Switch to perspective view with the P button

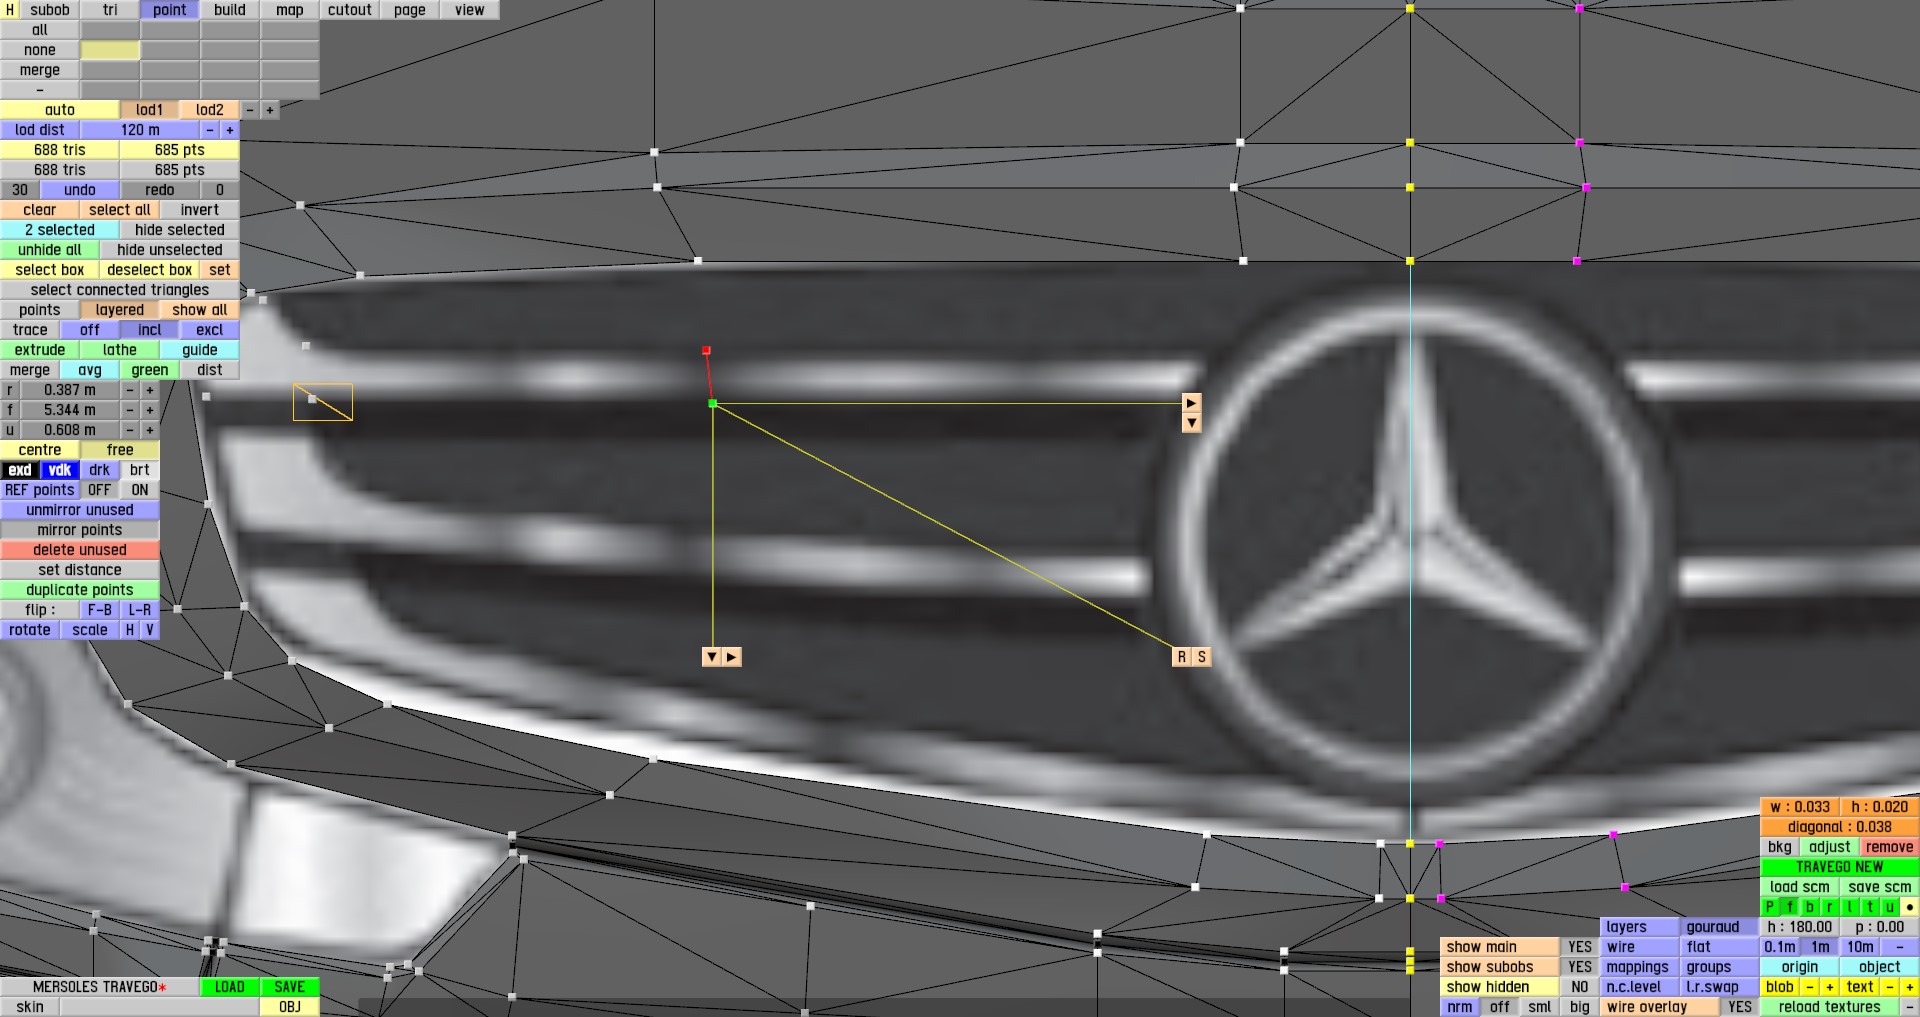pos(1770,907)
